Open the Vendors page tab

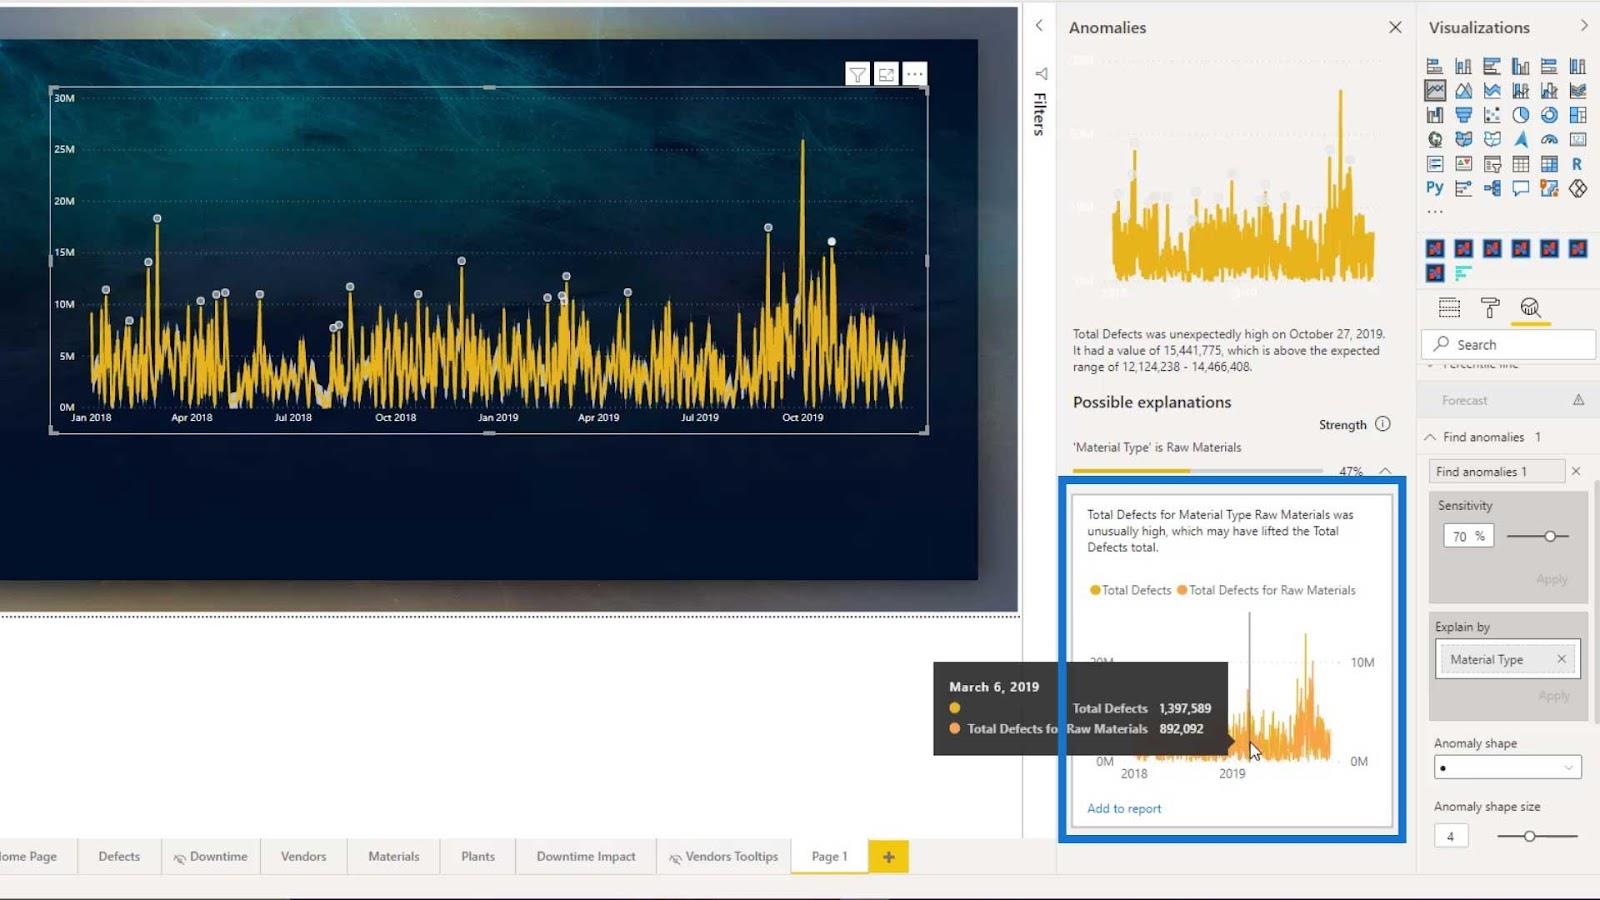coord(303,856)
